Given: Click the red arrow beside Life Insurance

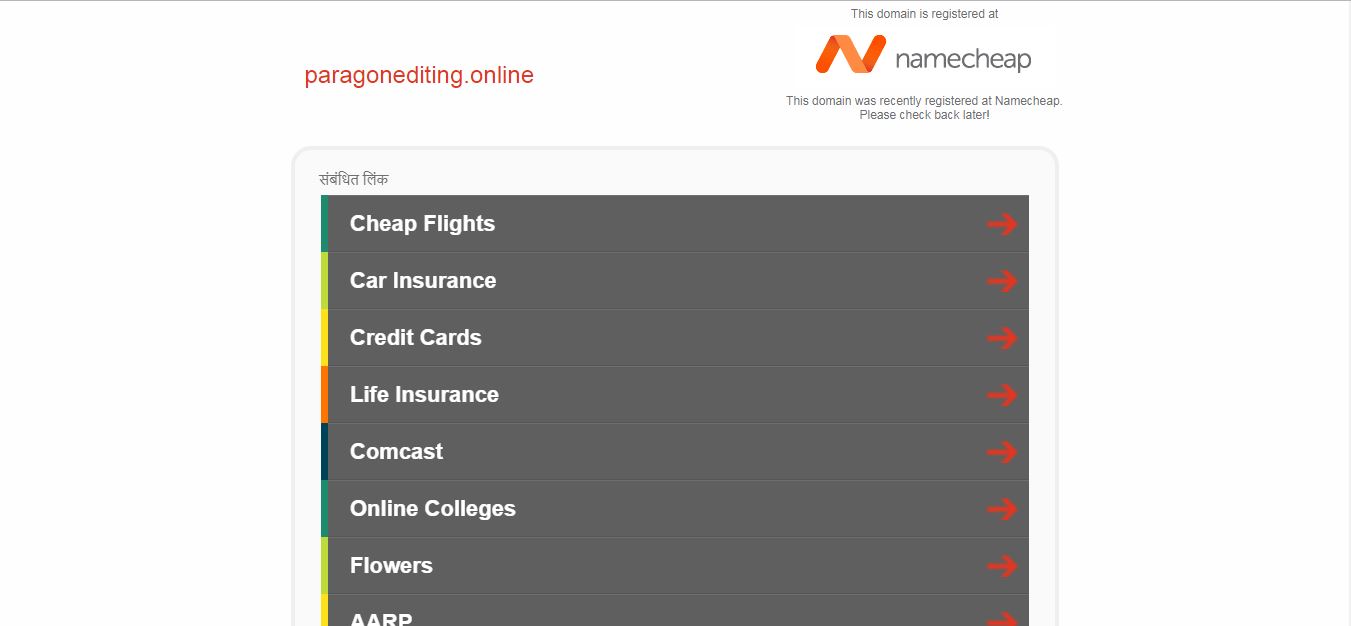Looking at the screenshot, I should point(1002,395).
